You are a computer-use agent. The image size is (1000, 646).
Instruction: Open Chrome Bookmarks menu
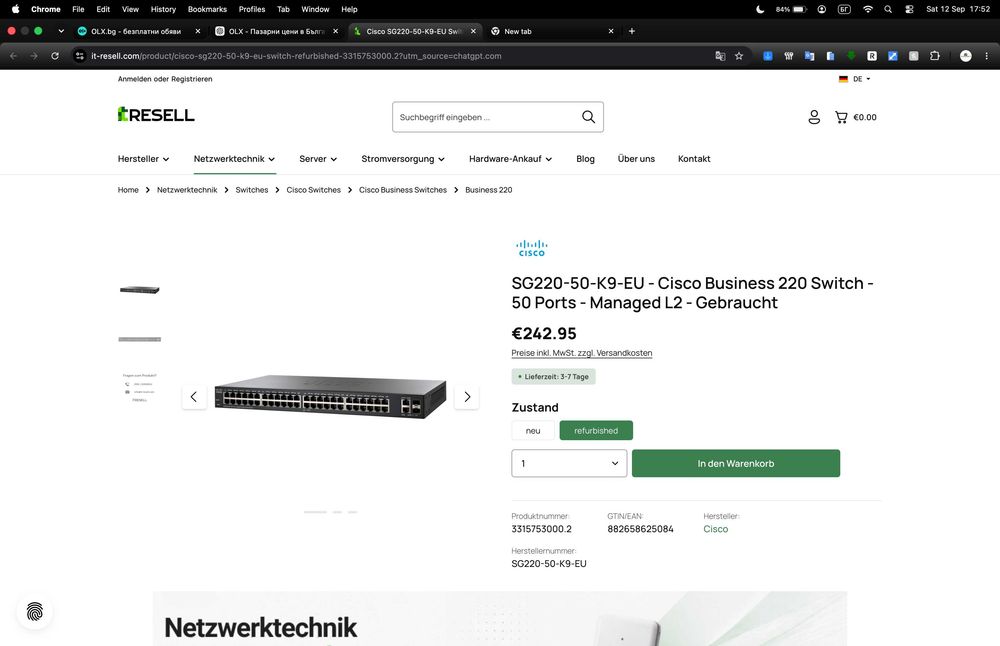click(207, 10)
